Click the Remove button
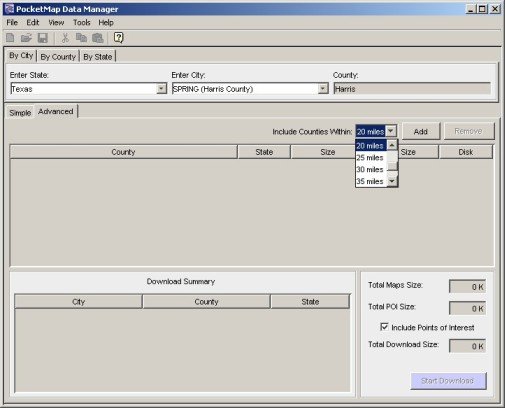Viewport: 505px width, 408px height. (x=468, y=131)
